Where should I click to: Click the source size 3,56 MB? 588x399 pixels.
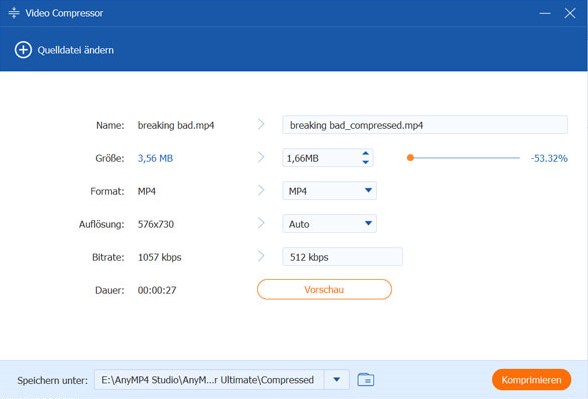pos(155,158)
